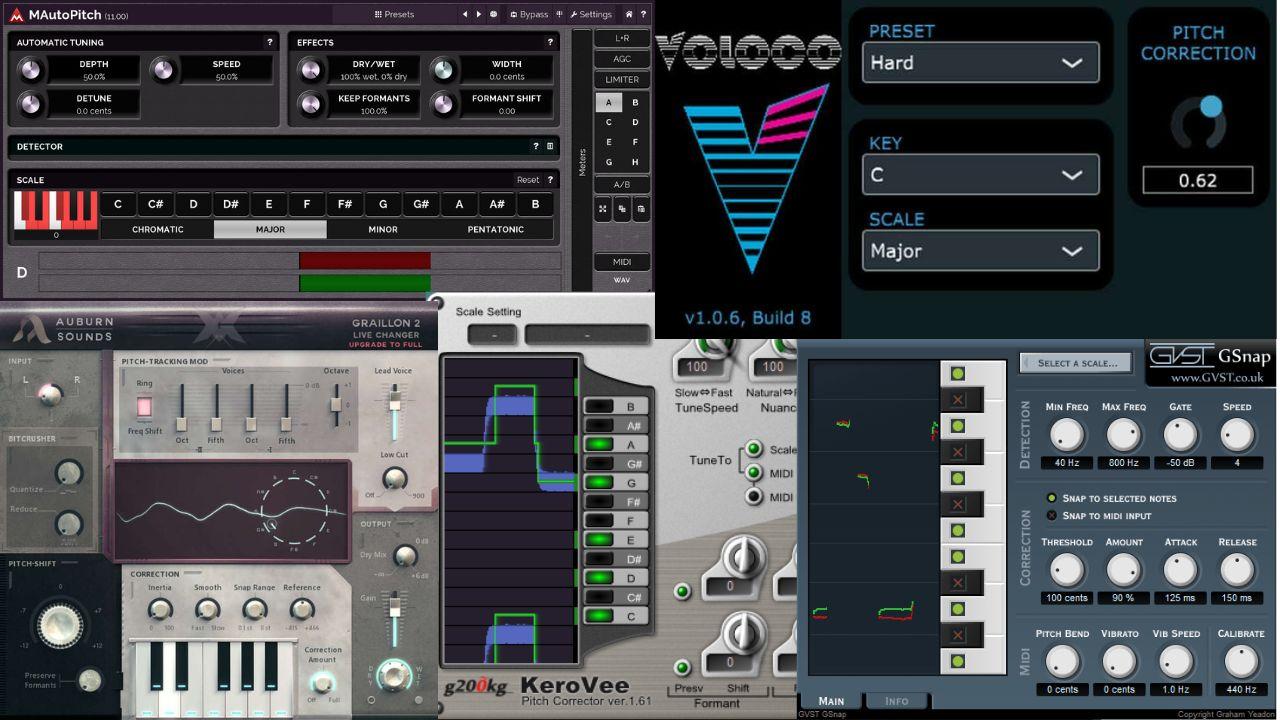Image resolution: width=1280 pixels, height=720 pixels.
Task: Click Graillon Smooth knob
Action: pos(207,609)
